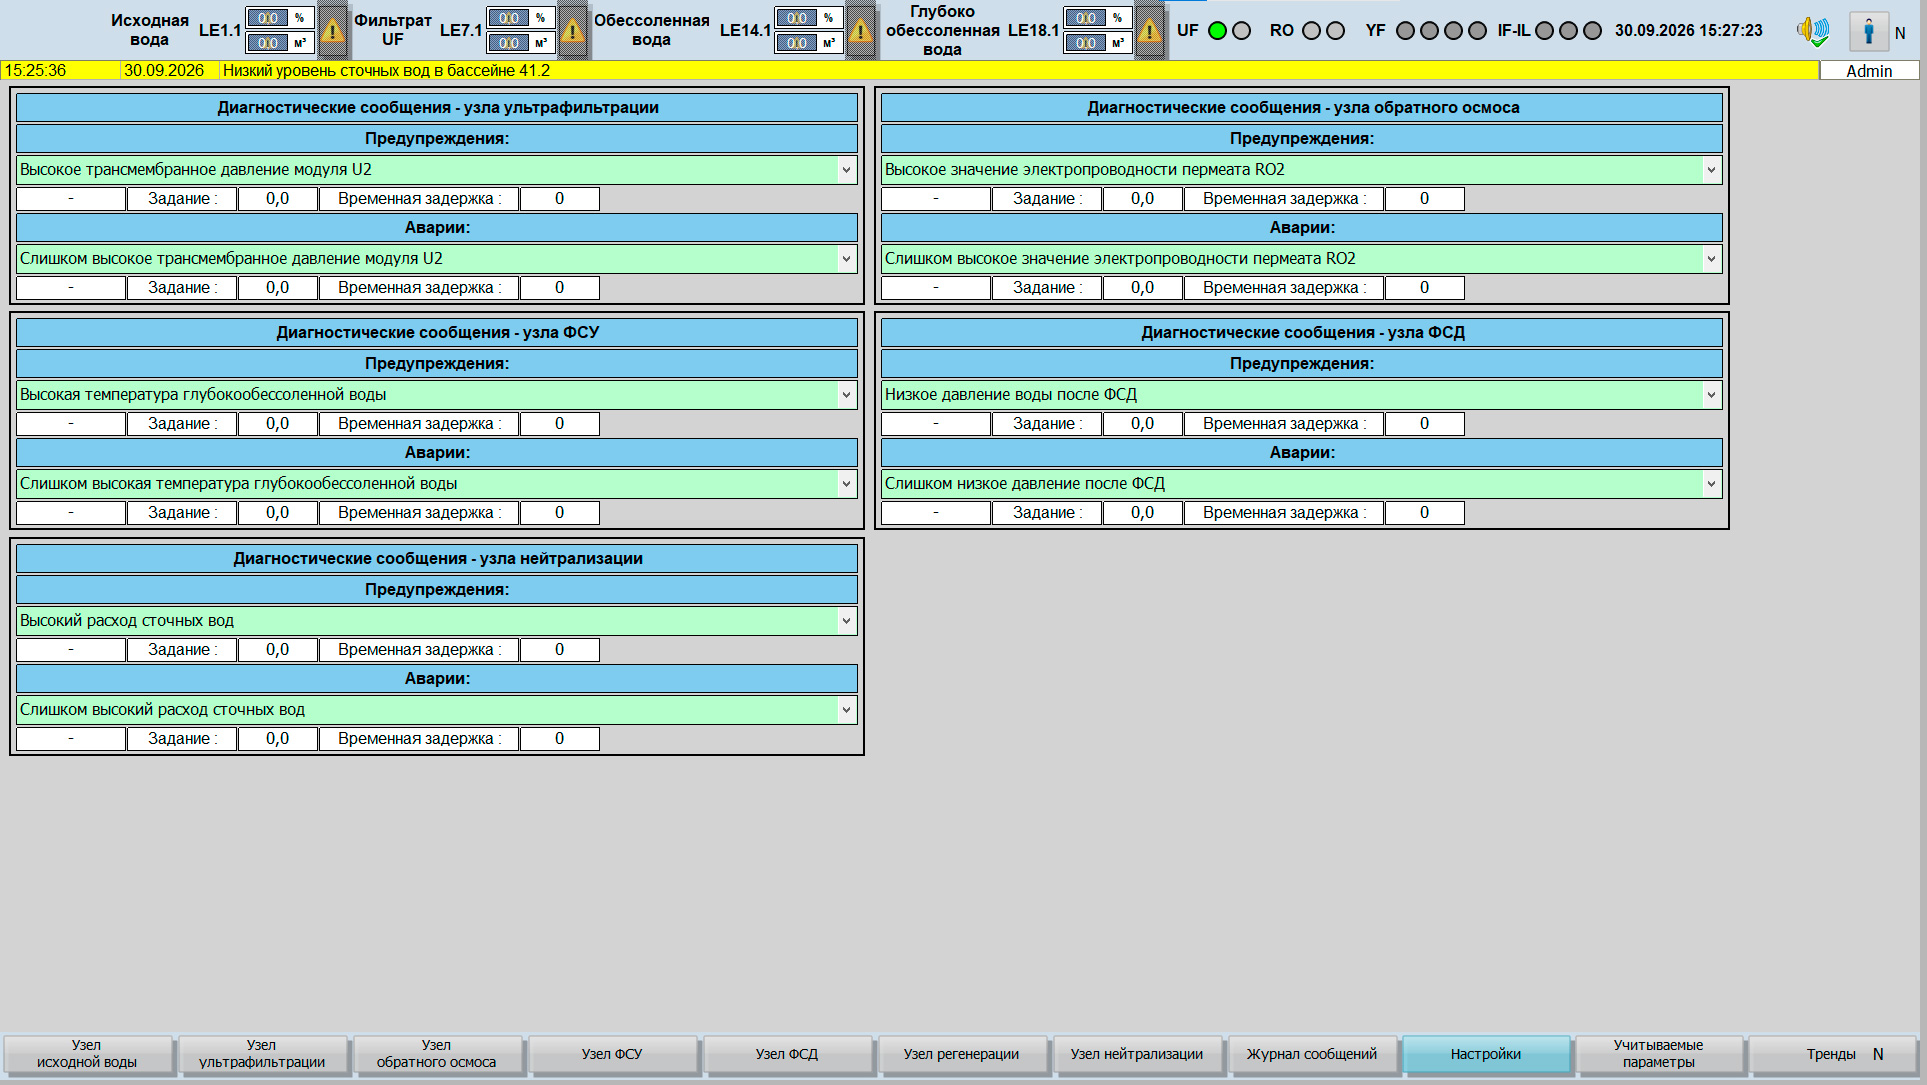Viewport: 1927px width, 1085px height.
Task: Click the first RO status indicator
Action: 1311,31
